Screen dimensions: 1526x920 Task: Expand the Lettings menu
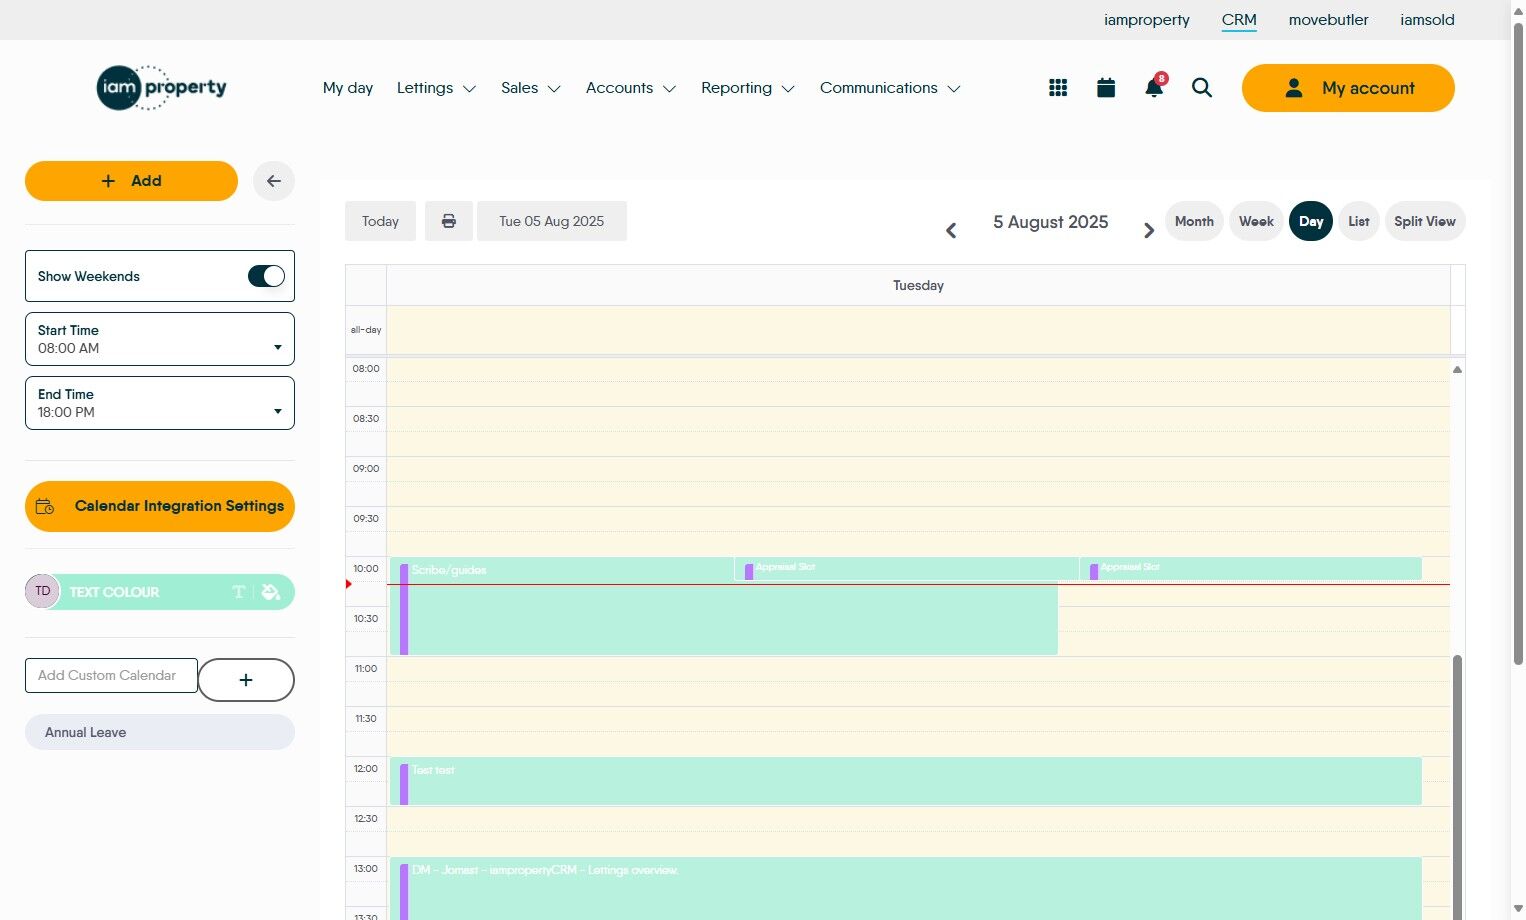(436, 88)
